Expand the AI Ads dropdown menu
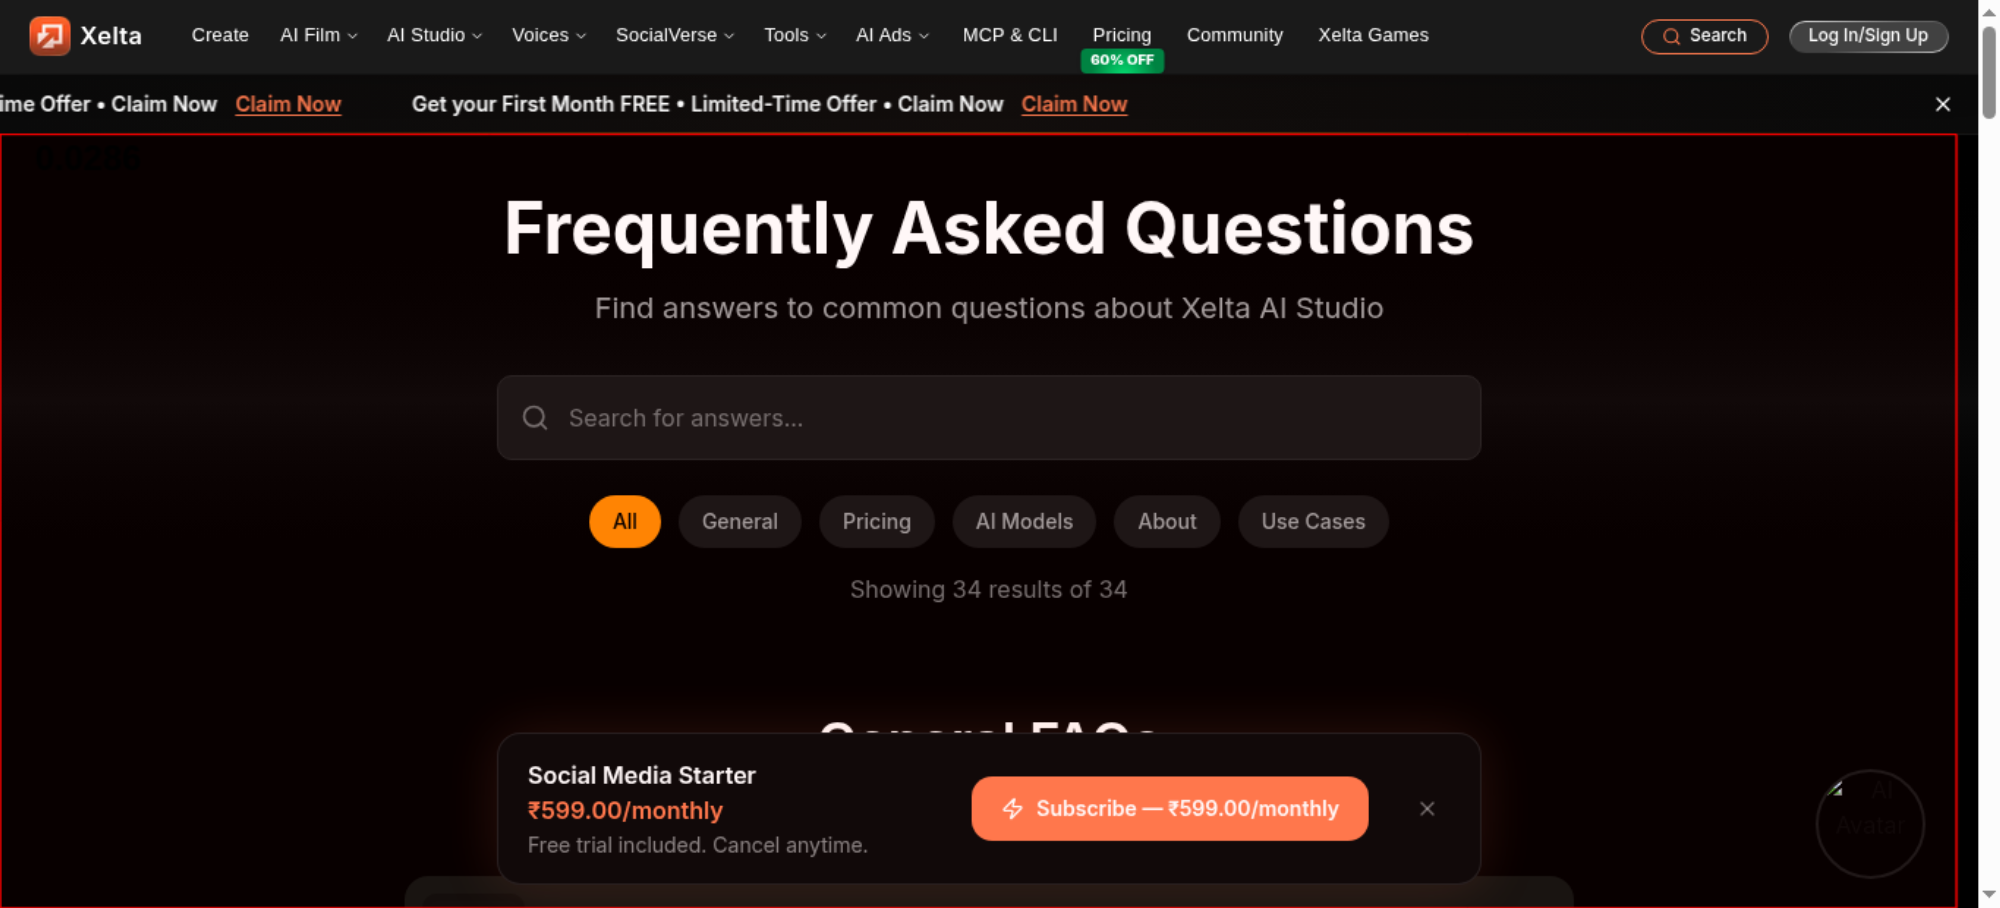 pos(892,35)
